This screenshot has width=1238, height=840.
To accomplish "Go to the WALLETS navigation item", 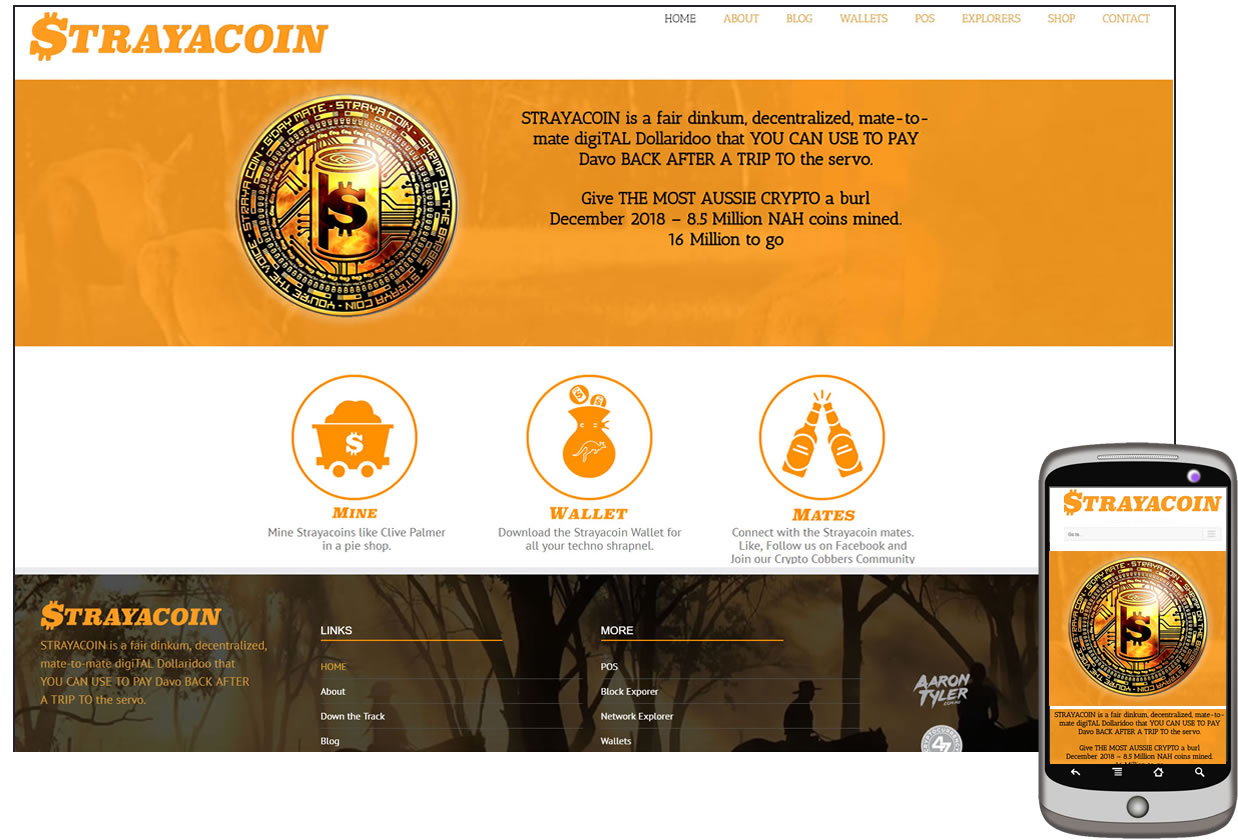I will pyautogui.click(x=863, y=19).
